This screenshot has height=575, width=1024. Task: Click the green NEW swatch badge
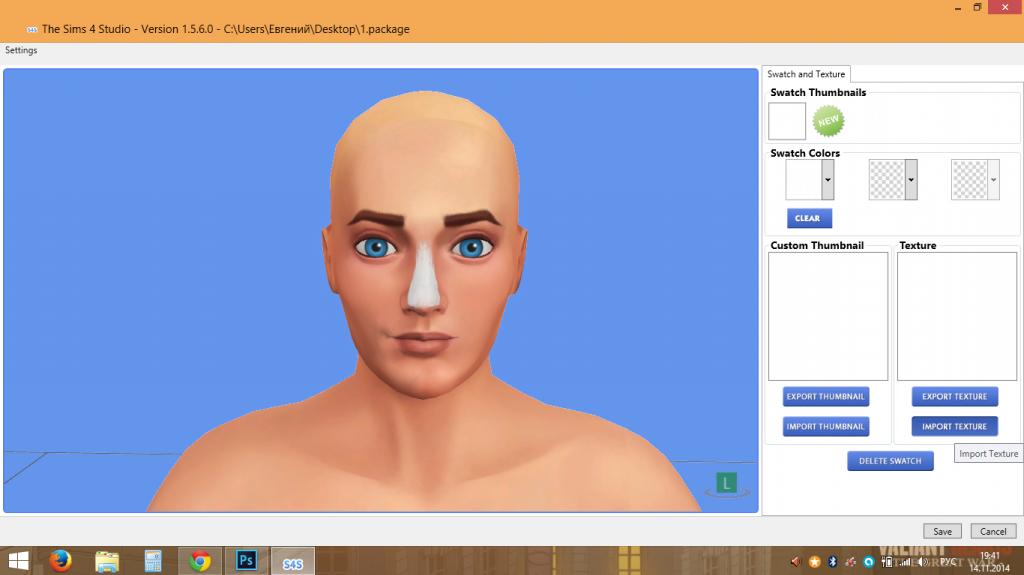point(828,121)
